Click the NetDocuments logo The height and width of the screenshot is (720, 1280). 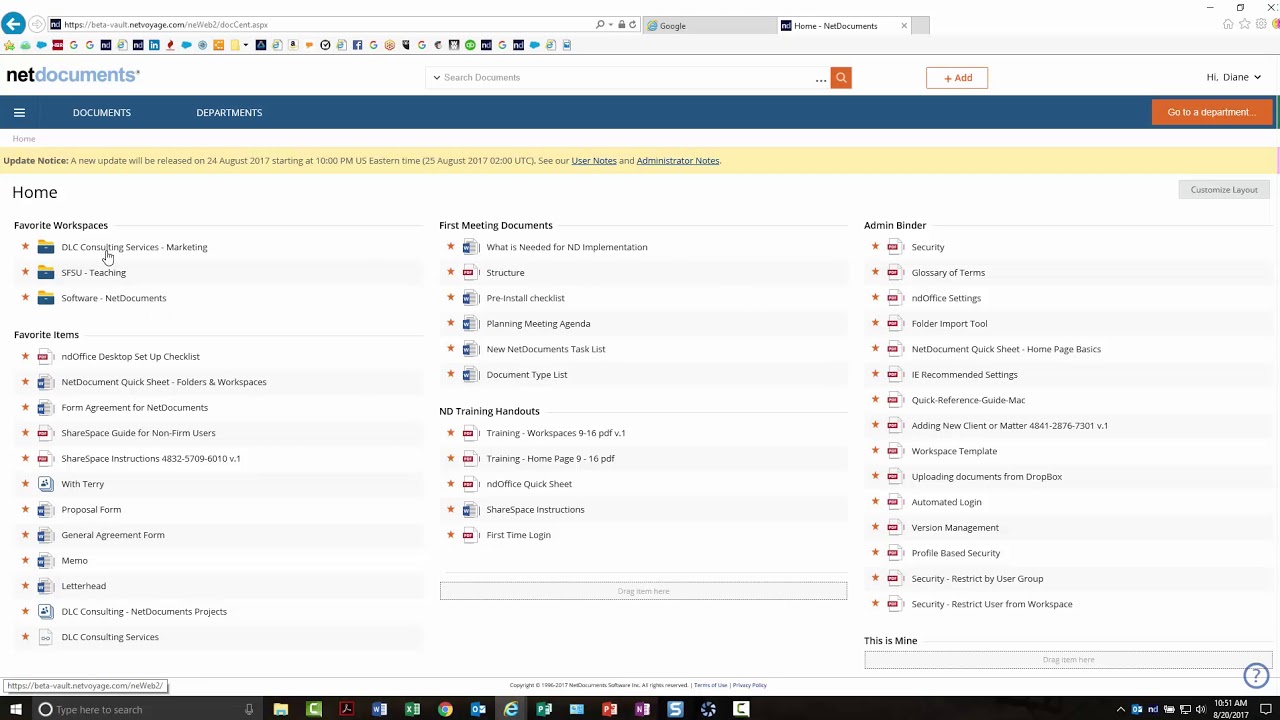73,76
